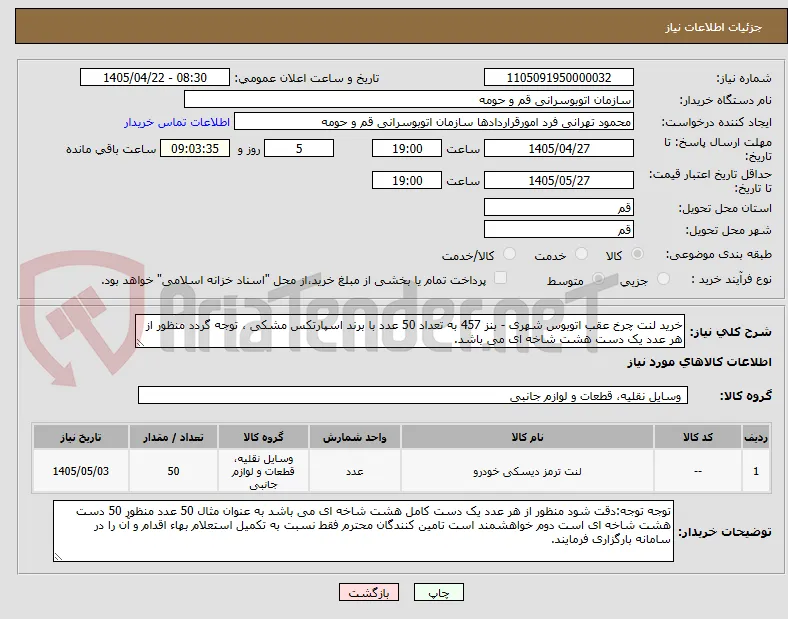Screen dimensions: 788x619
Task: Click the response deadline time 19:00 field
Action: click(407, 149)
